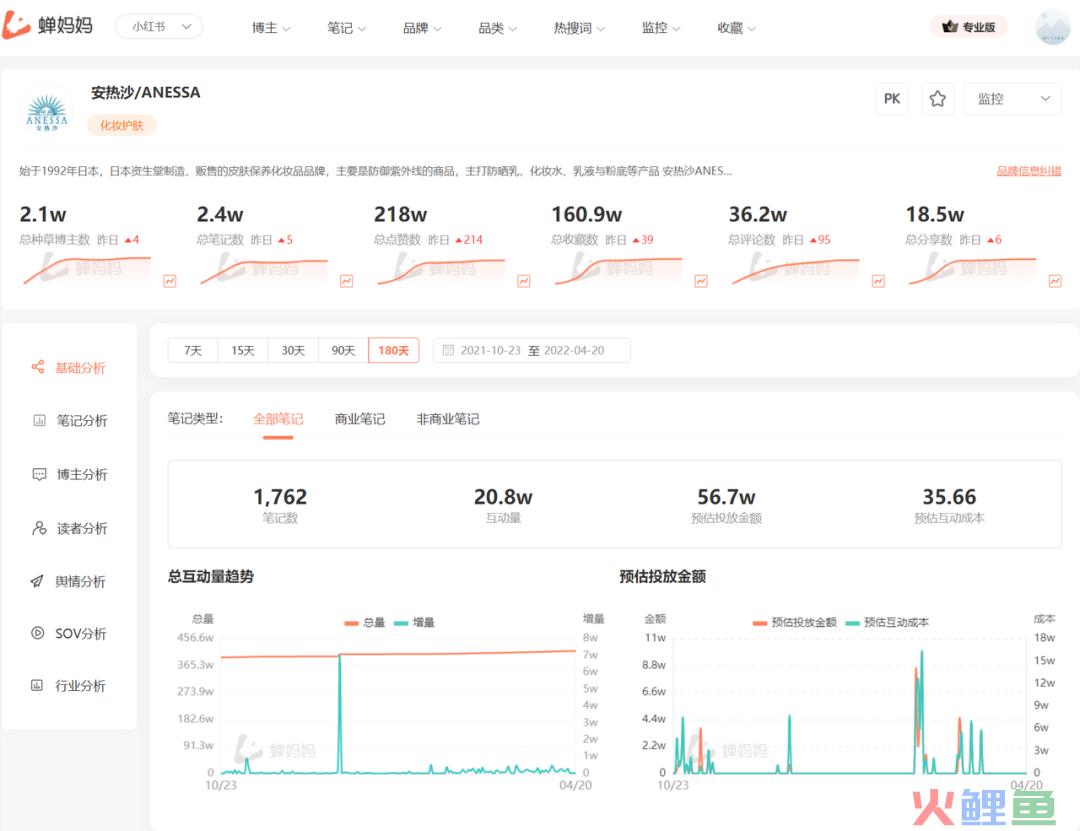The width and height of the screenshot is (1080, 831).
Task: Open trend chart icon for 总评论数
Action: pos(878,281)
